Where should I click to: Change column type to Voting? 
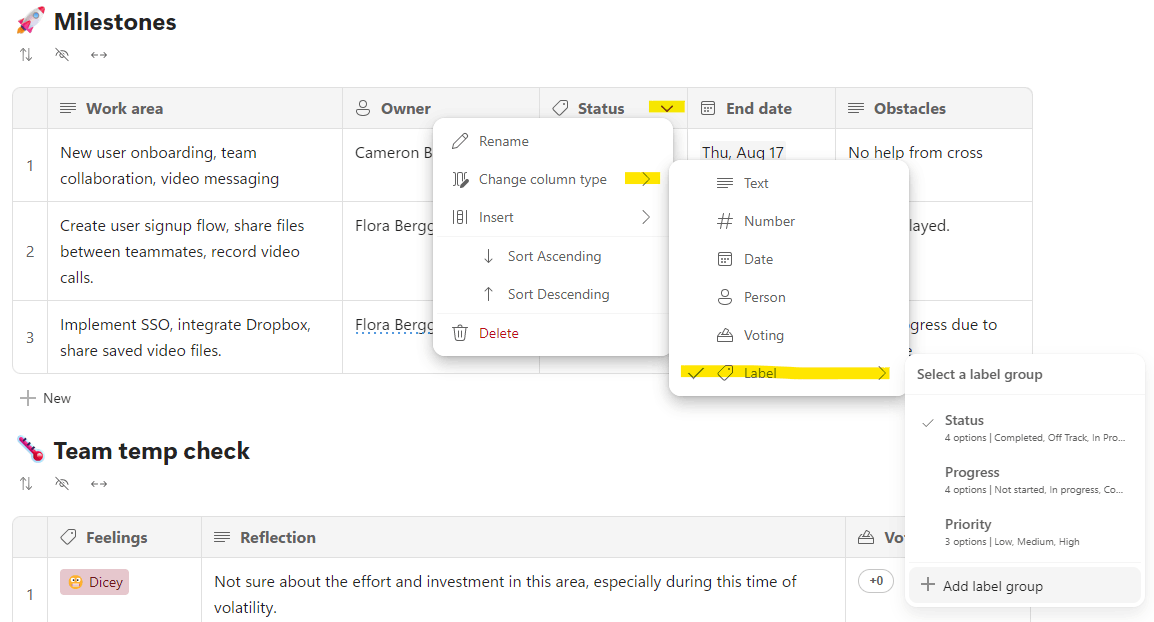click(x=763, y=335)
